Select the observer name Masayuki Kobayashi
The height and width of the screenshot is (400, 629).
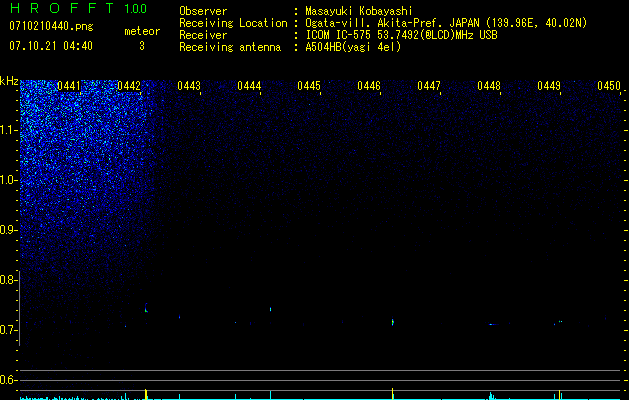pyautogui.click(x=359, y=11)
